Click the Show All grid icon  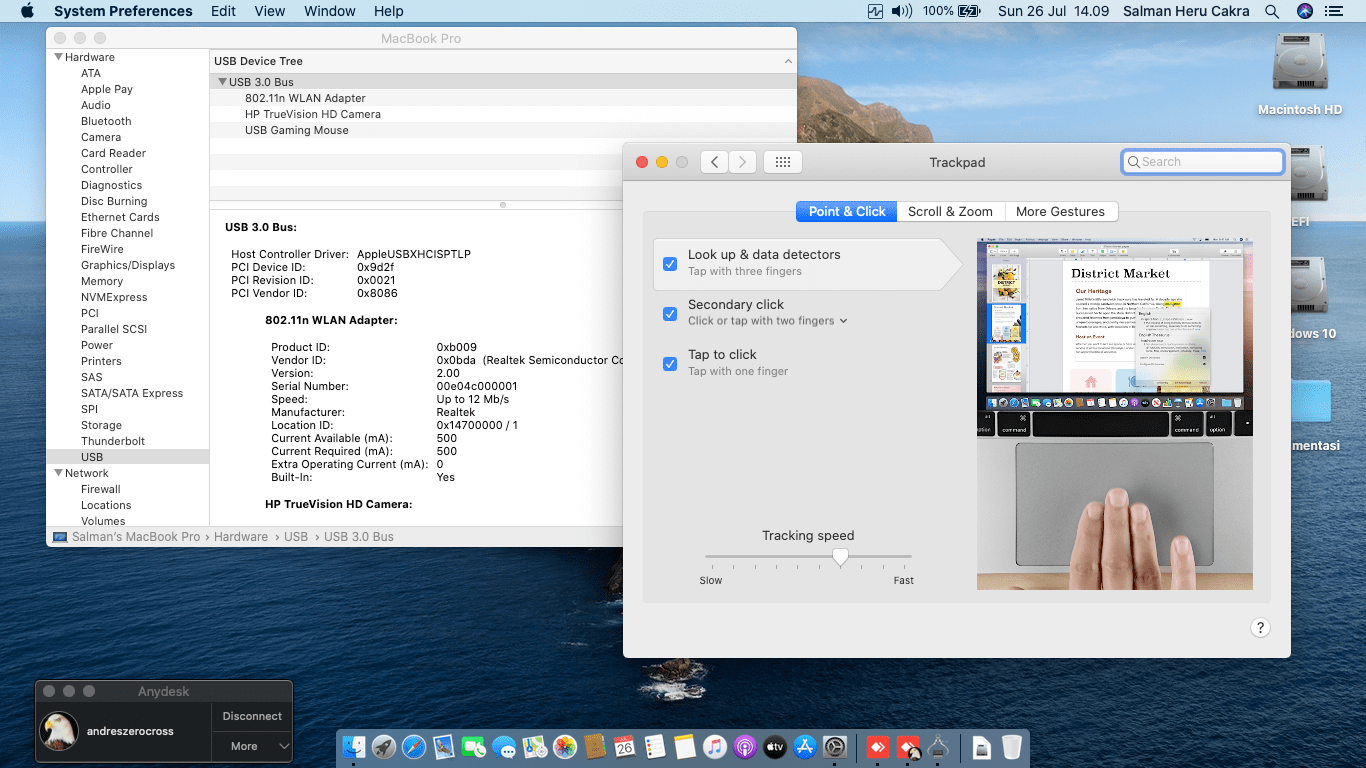[x=783, y=162]
